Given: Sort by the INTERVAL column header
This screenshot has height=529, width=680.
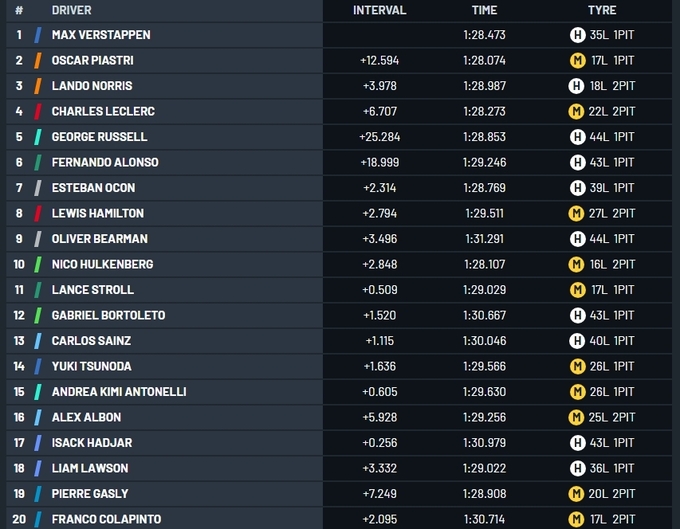Looking at the screenshot, I should [380, 10].
